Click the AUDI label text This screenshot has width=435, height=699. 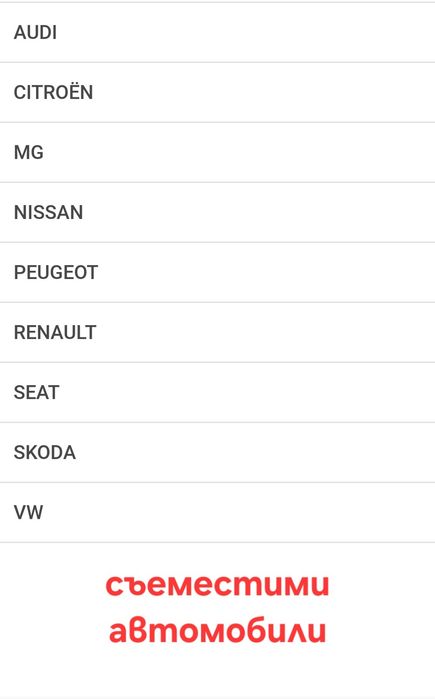point(35,33)
